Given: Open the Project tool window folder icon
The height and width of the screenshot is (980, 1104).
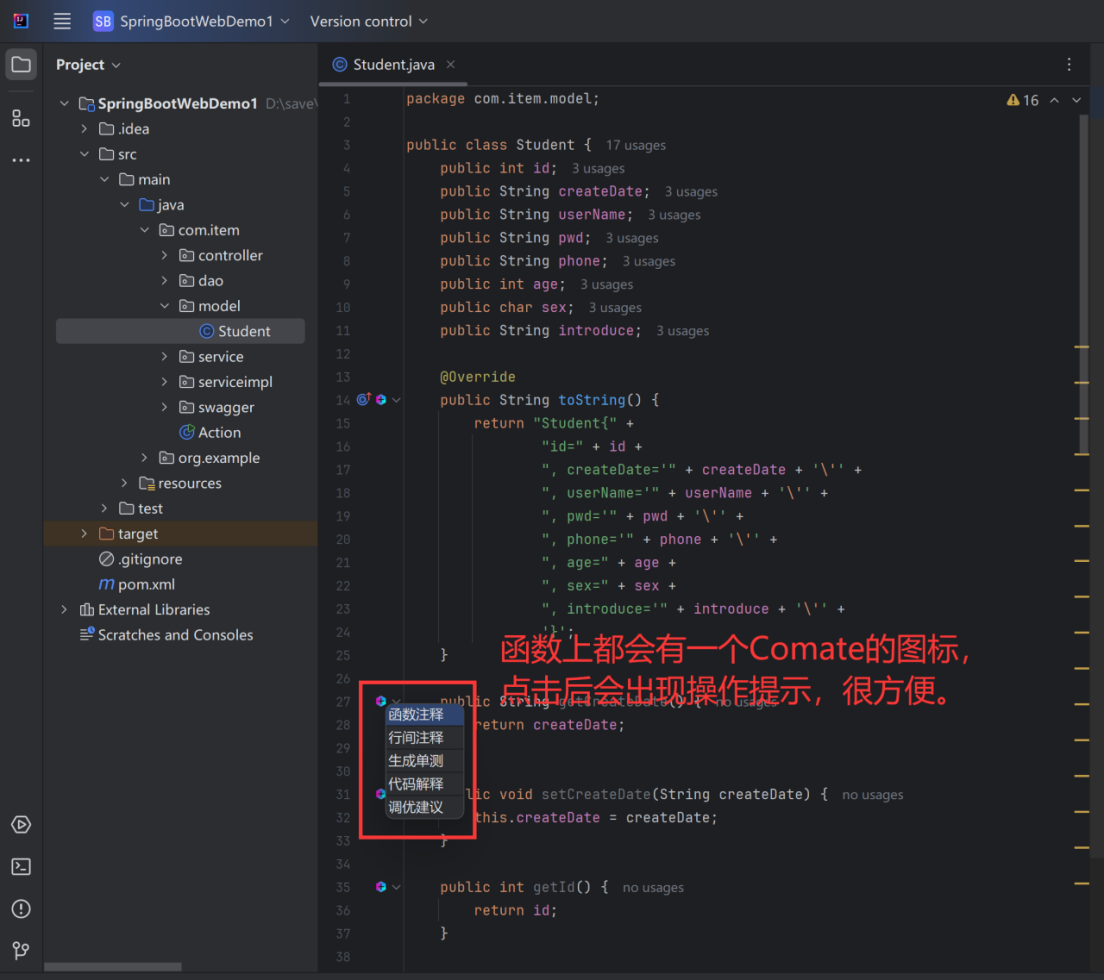Looking at the screenshot, I should click(21, 65).
